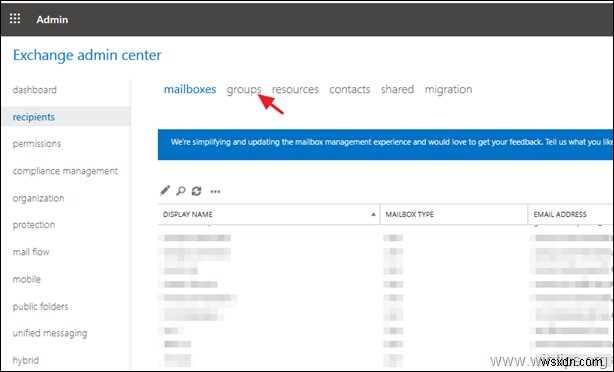Click the pencil edit icon

165,191
